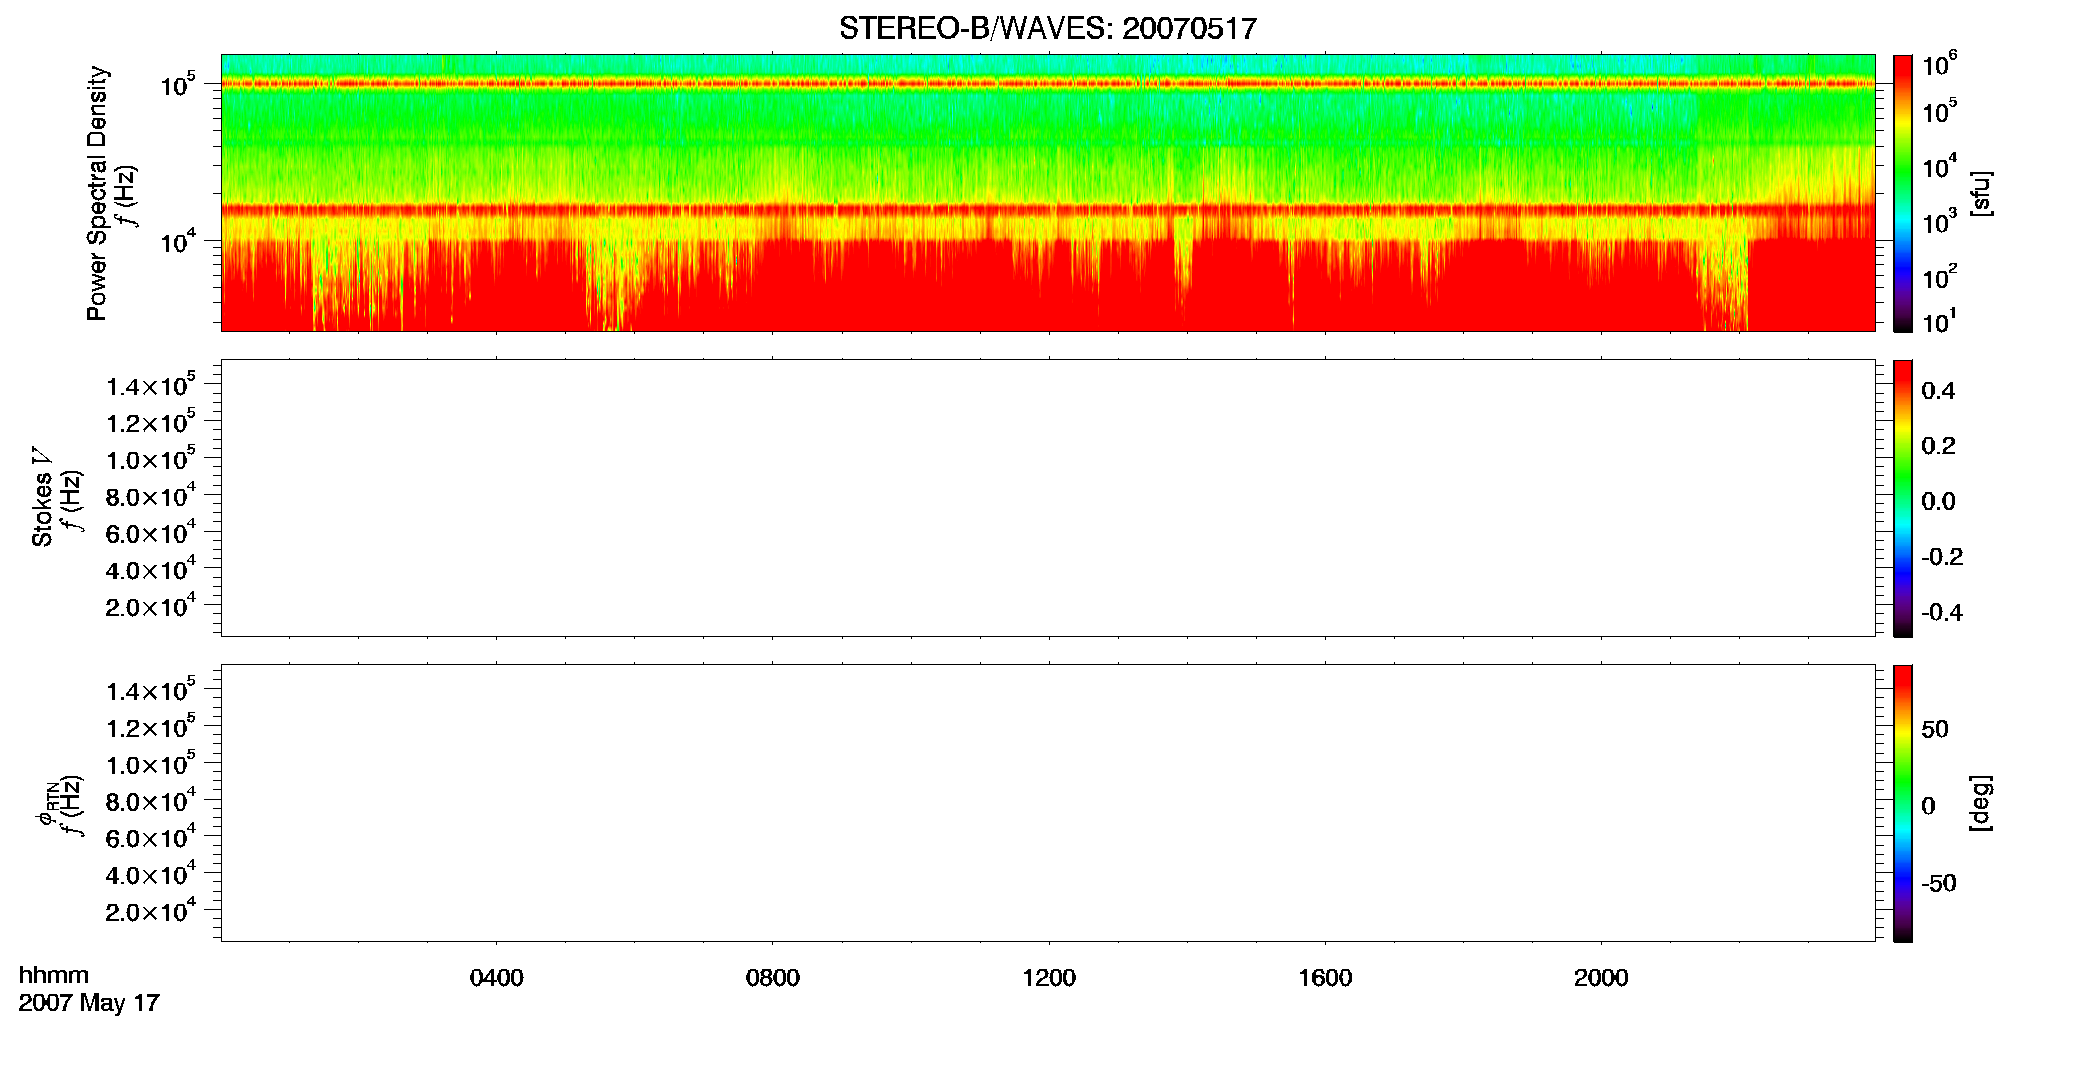
Task: Click the Power Spectral Density axis title
Action: (x=97, y=193)
